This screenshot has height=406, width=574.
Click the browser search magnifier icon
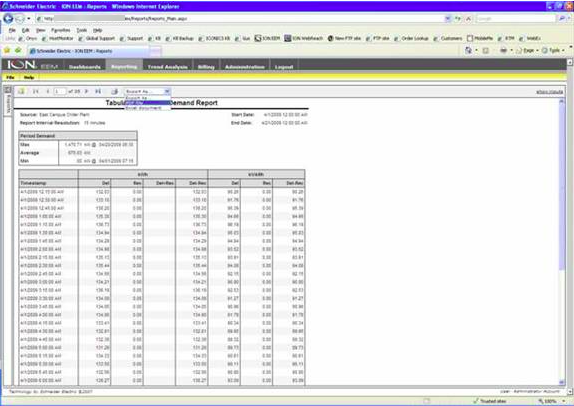(x=562, y=18)
